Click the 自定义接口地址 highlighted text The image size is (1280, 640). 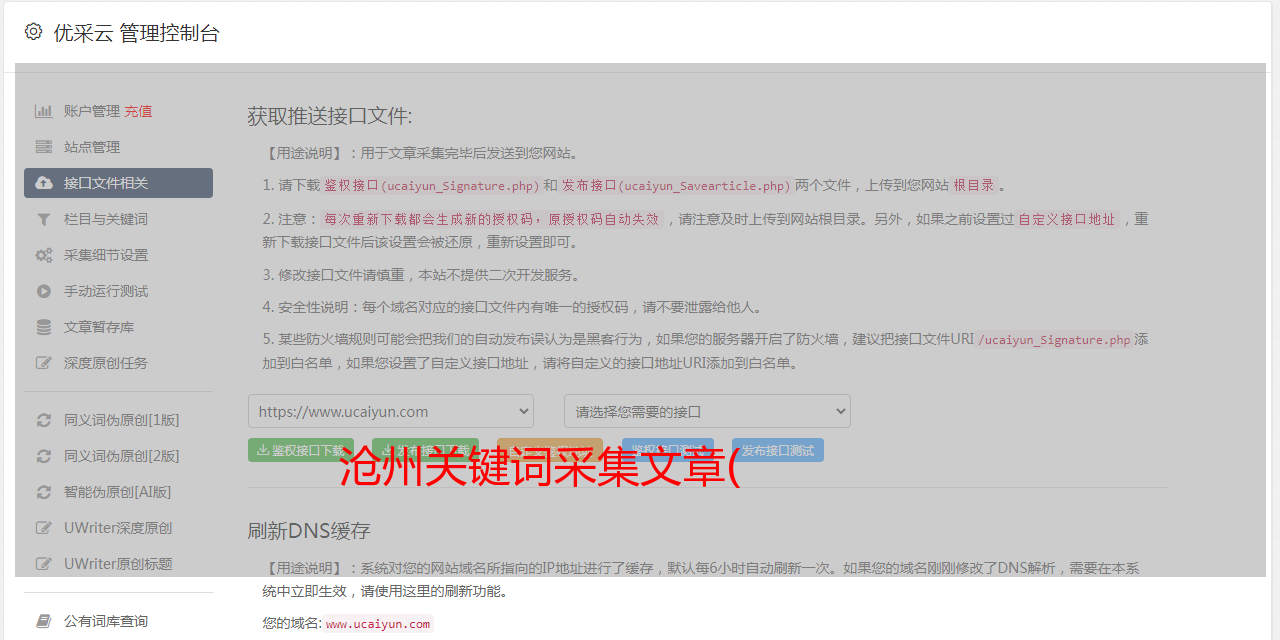tap(1066, 219)
